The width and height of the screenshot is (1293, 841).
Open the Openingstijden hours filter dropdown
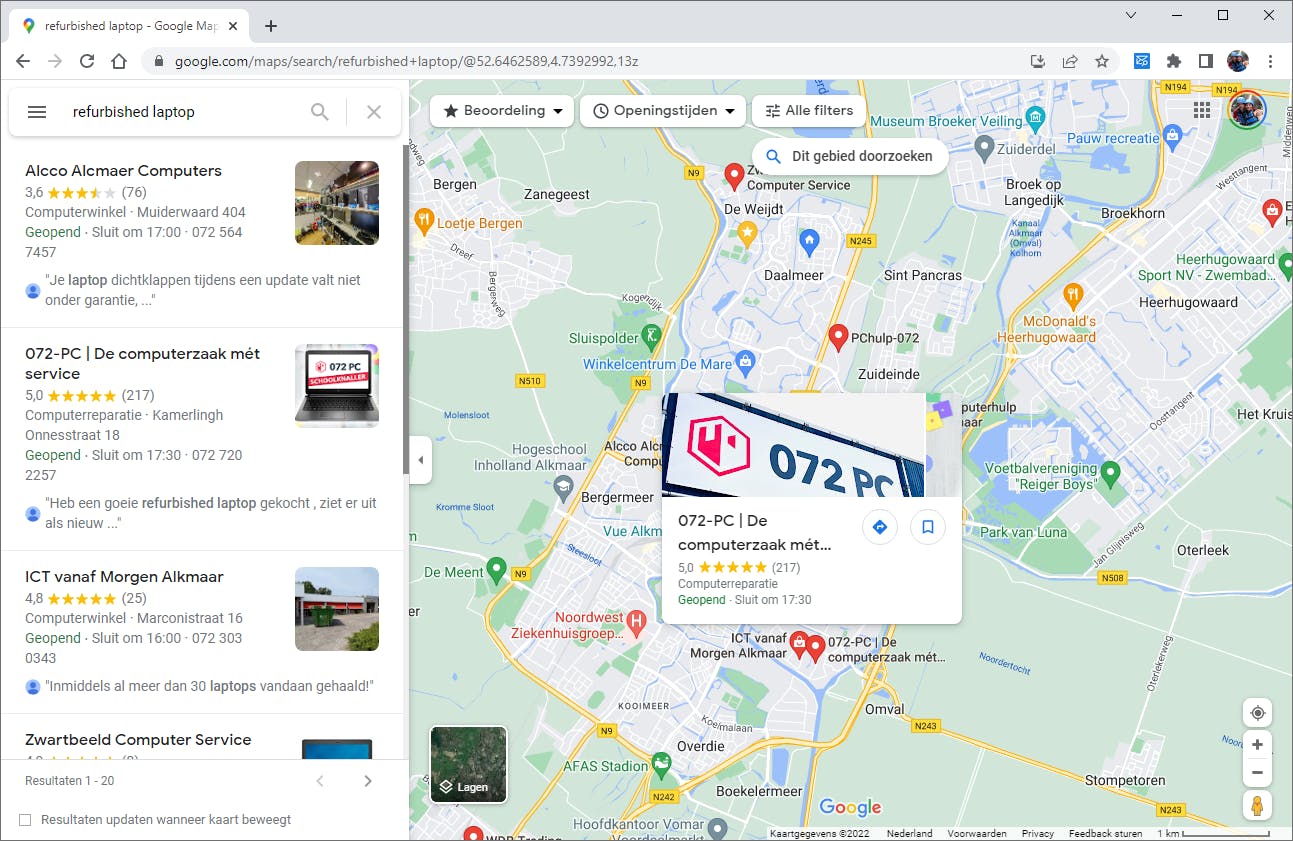click(x=664, y=111)
